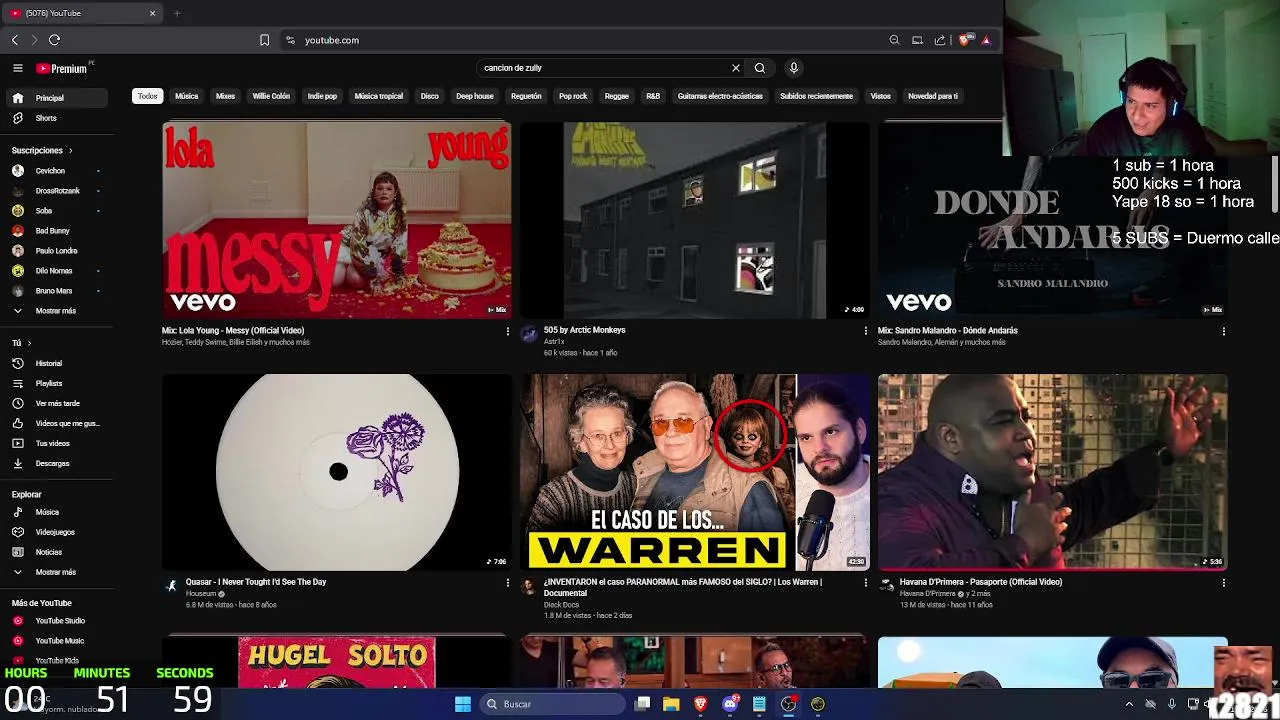1280x720 pixels.
Task: Open the Quasar white vinyl thumbnail
Action: point(337,472)
